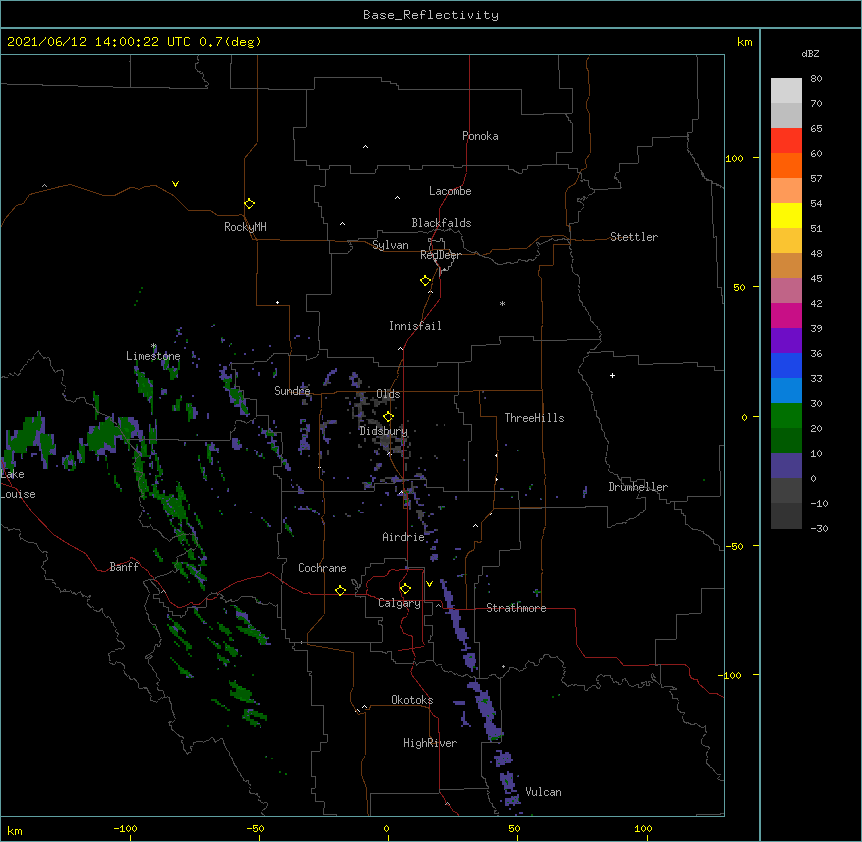Click the RedDeer city label
Image resolution: width=862 pixels, height=842 pixels.
point(440,255)
